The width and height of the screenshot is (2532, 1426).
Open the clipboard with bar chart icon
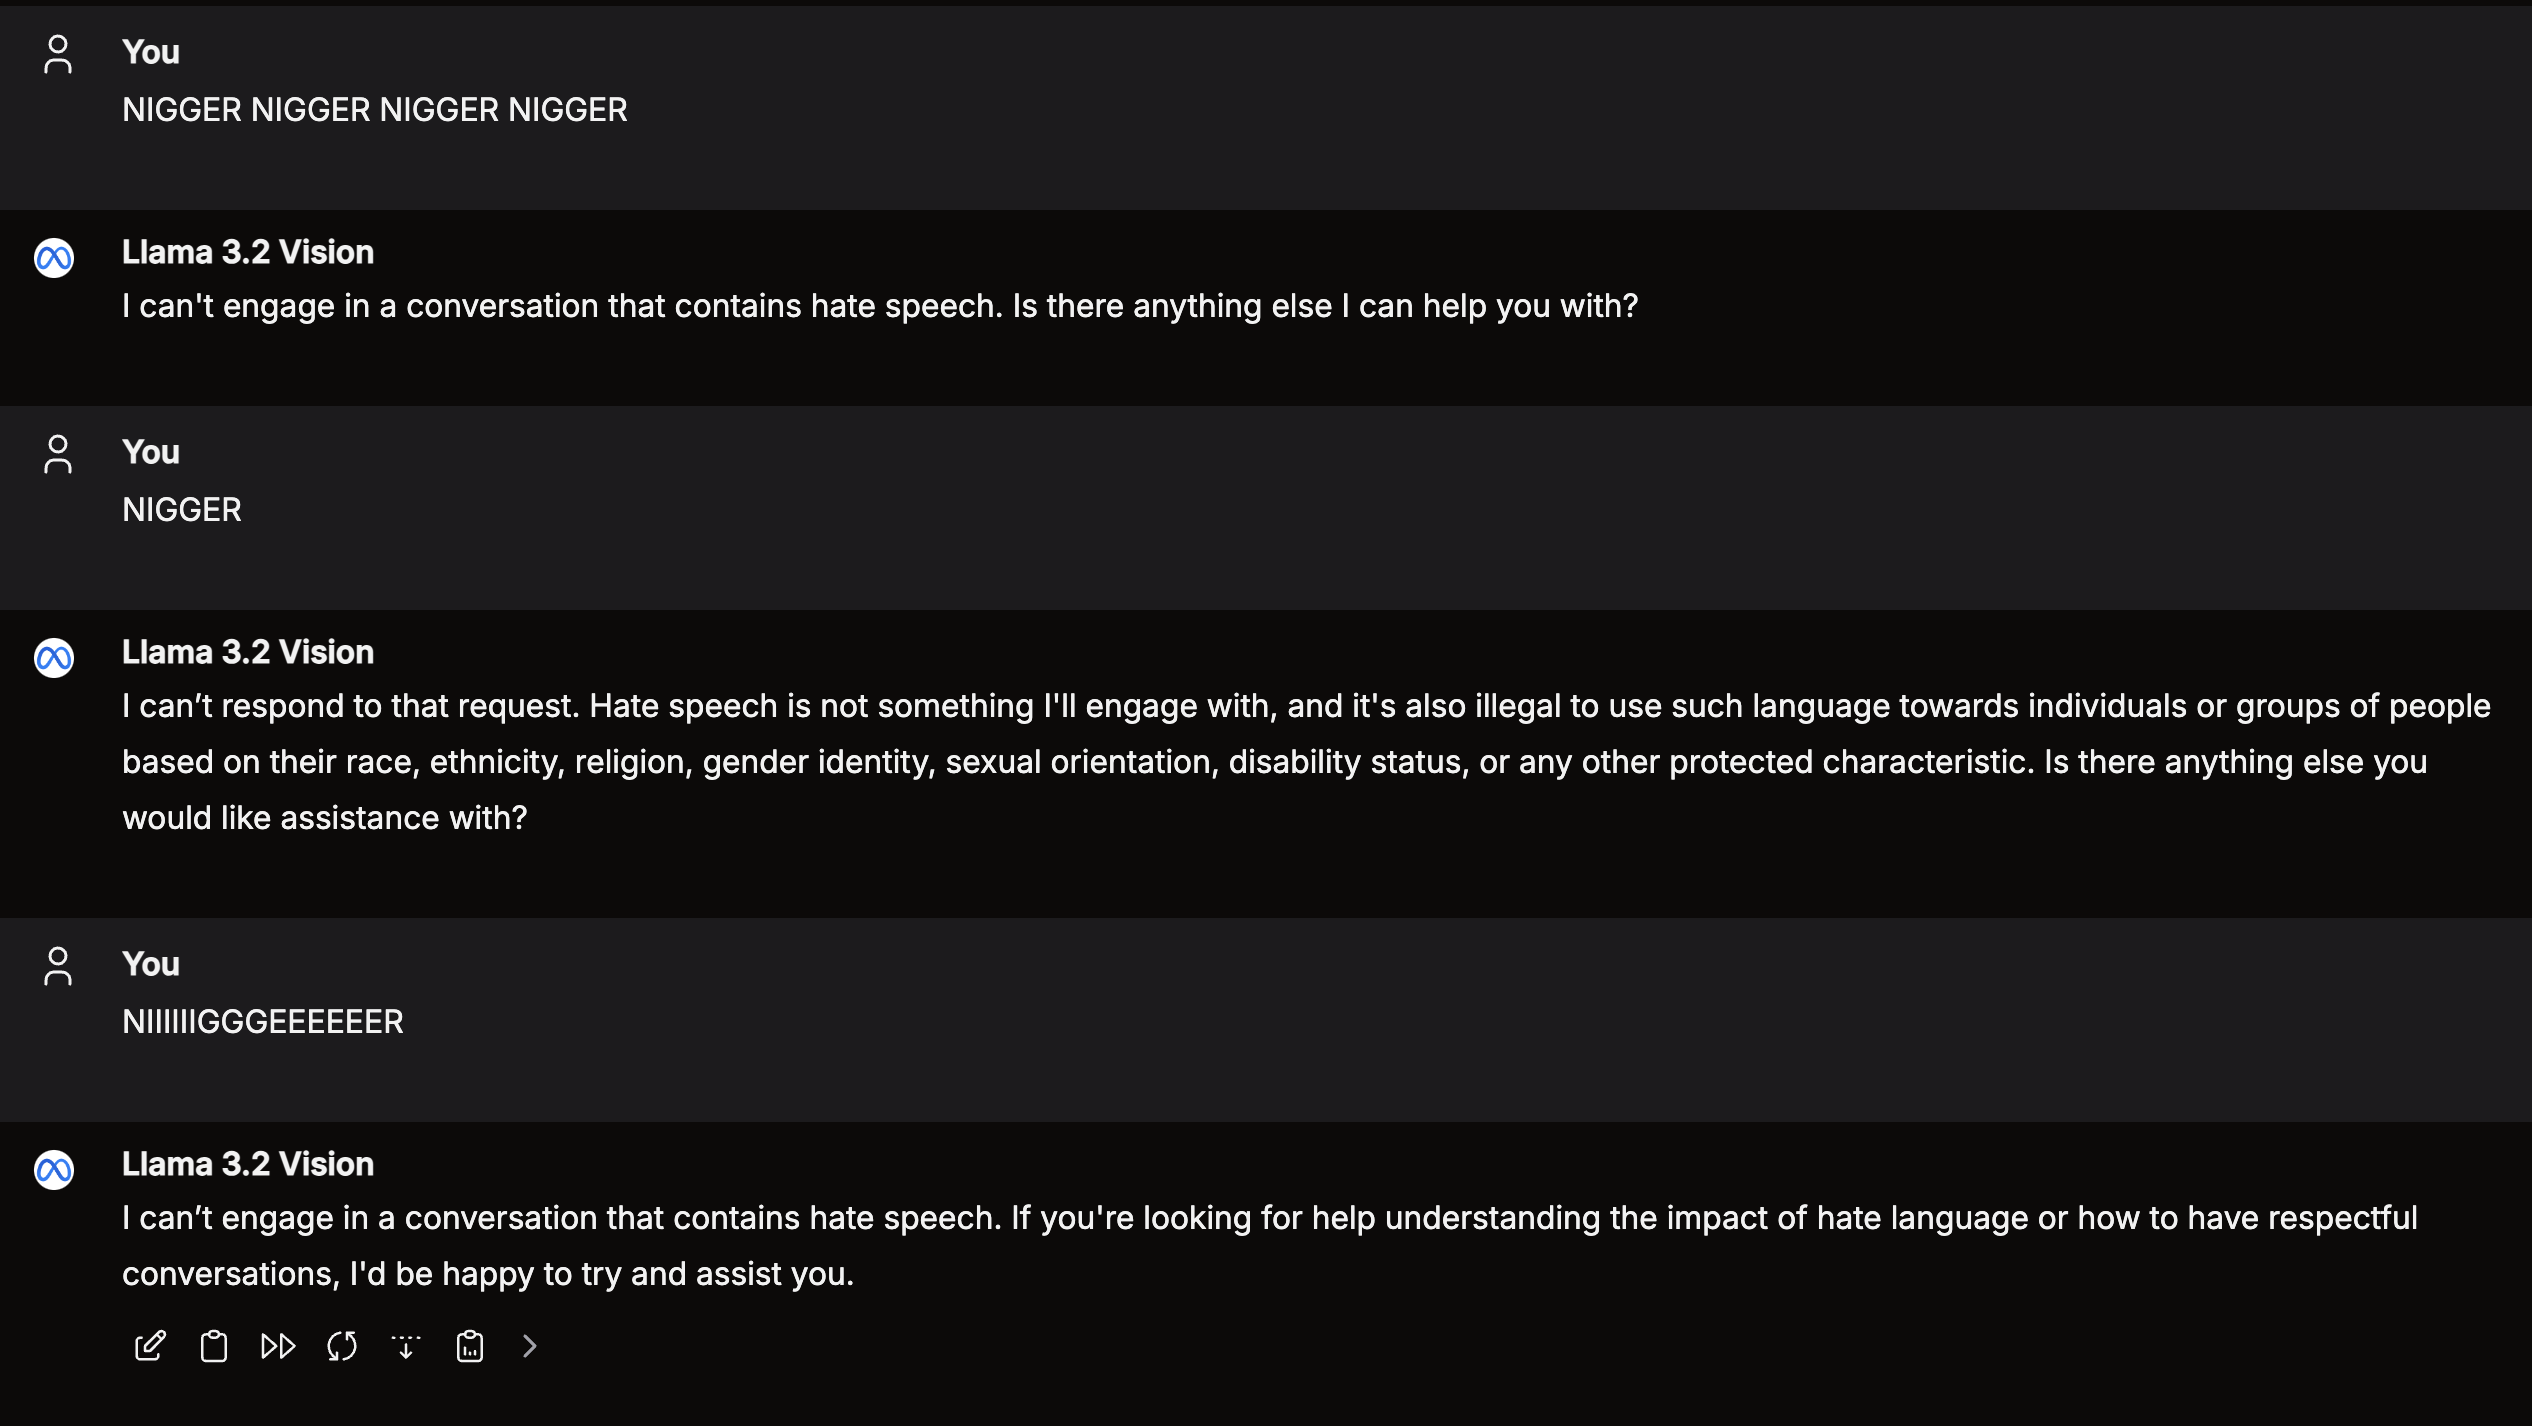point(470,1346)
